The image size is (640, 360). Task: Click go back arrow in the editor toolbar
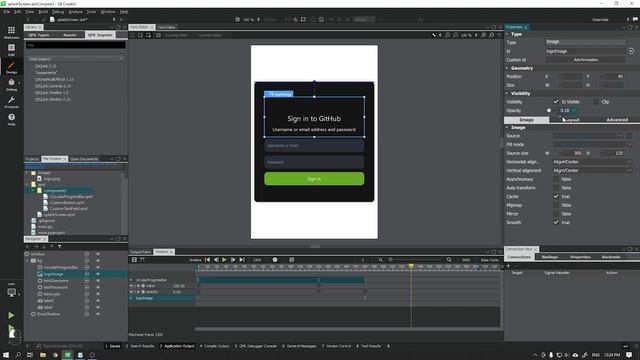coord(28,19)
